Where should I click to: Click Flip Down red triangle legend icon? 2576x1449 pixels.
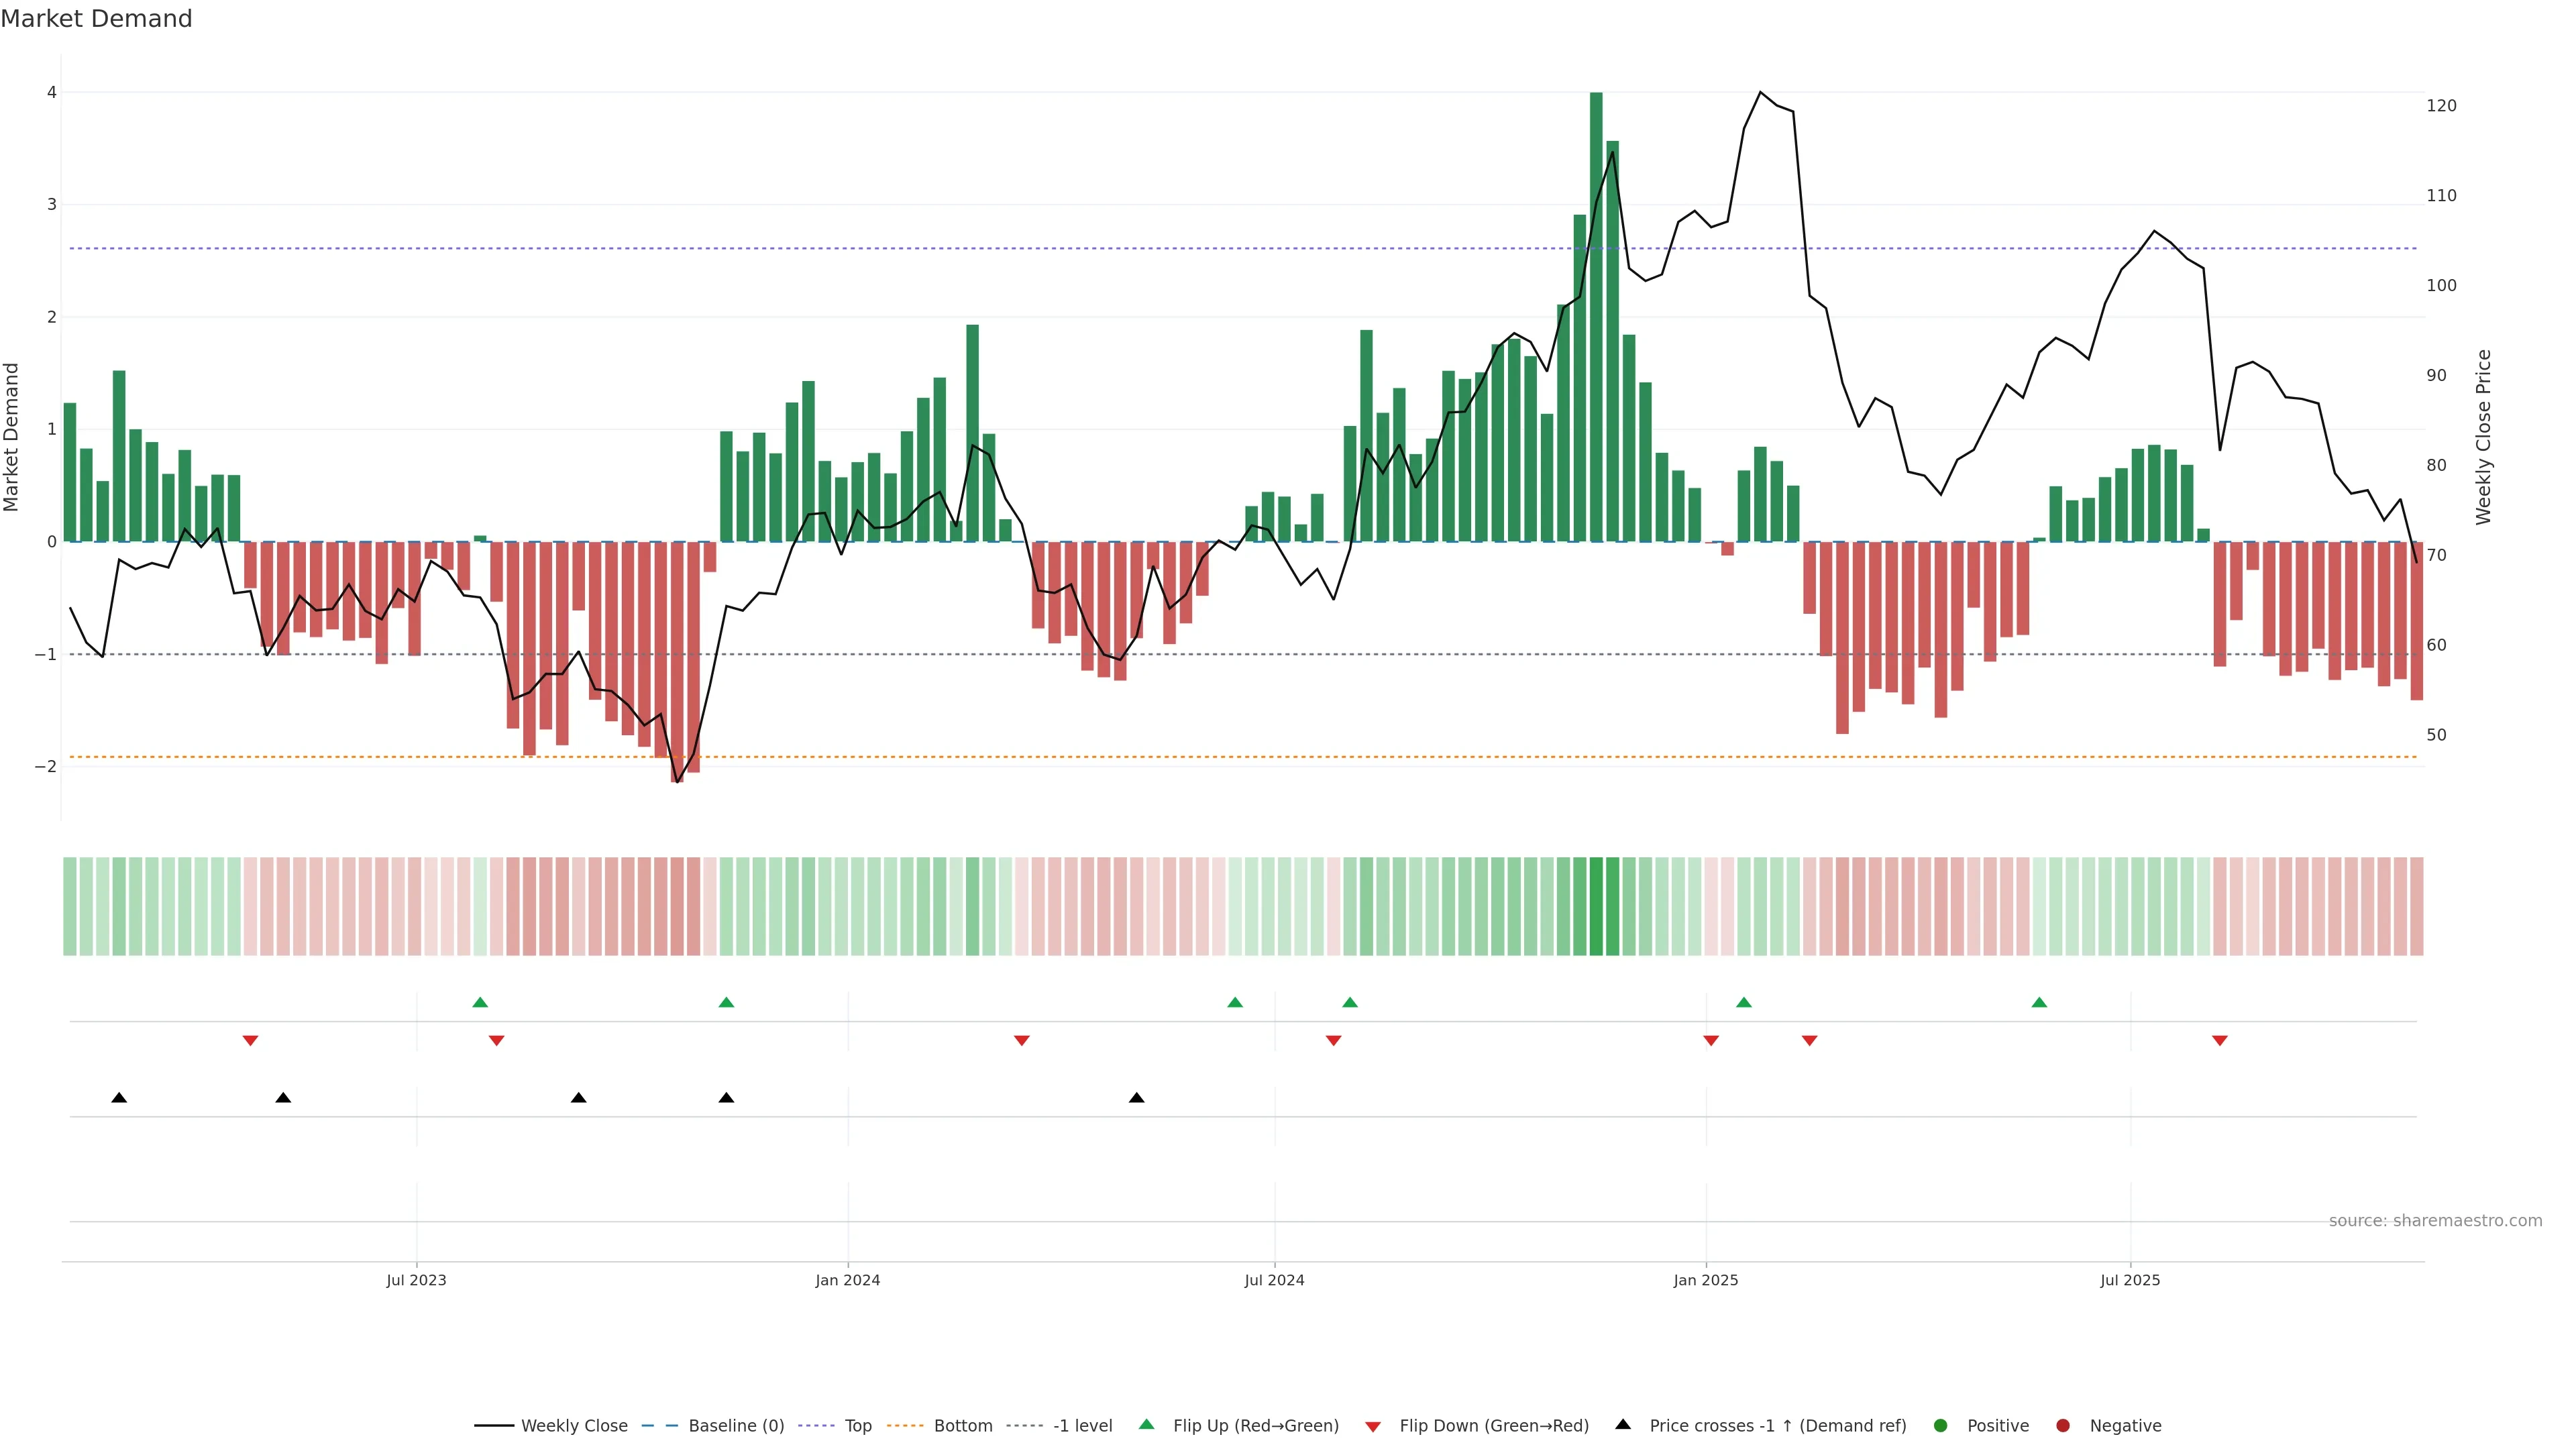point(1373,1427)
